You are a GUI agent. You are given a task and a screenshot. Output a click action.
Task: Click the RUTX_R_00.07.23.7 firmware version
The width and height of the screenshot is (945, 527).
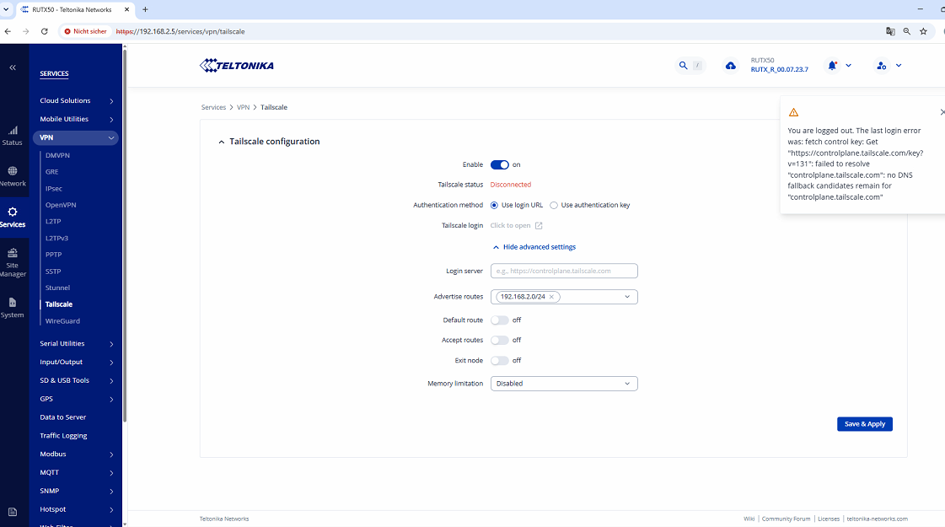tap(779, 69)
